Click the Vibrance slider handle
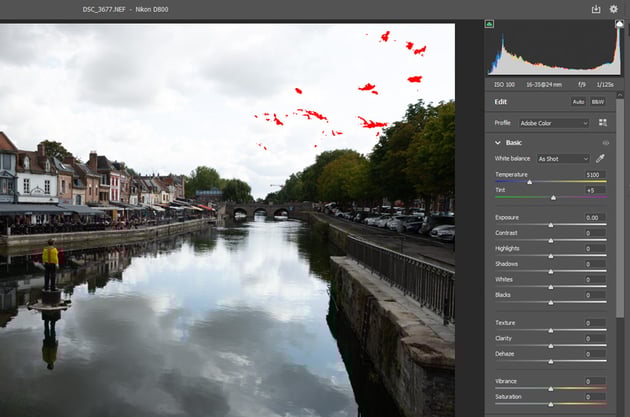The height and width of the screenshot is (417, 630). 550,388
